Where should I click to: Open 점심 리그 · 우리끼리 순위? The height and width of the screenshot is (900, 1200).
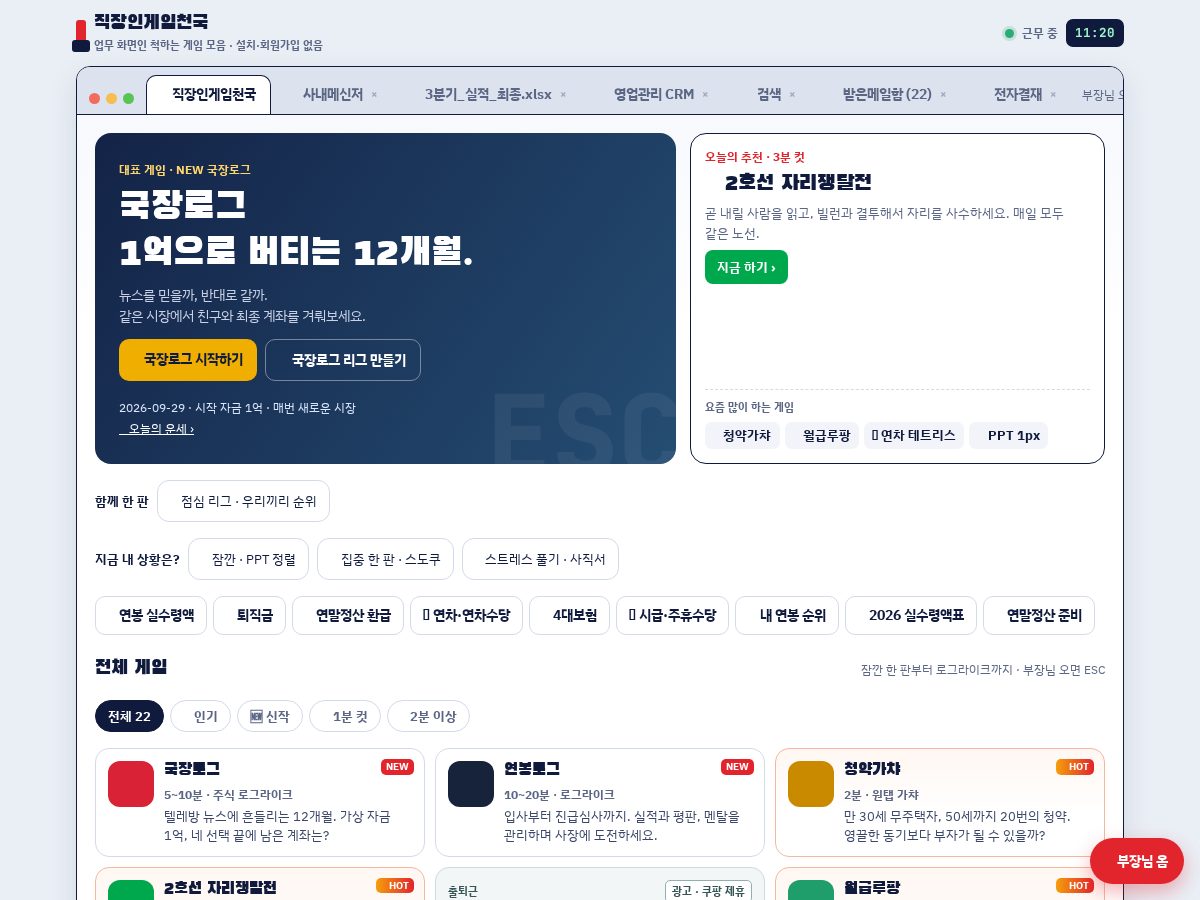[x=243, y=501]
